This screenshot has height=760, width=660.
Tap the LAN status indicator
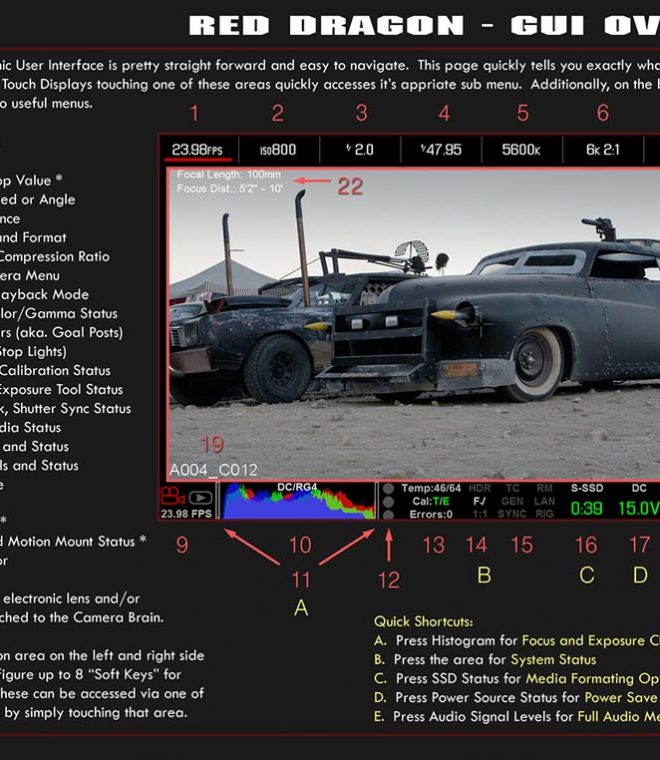point(545,501)
